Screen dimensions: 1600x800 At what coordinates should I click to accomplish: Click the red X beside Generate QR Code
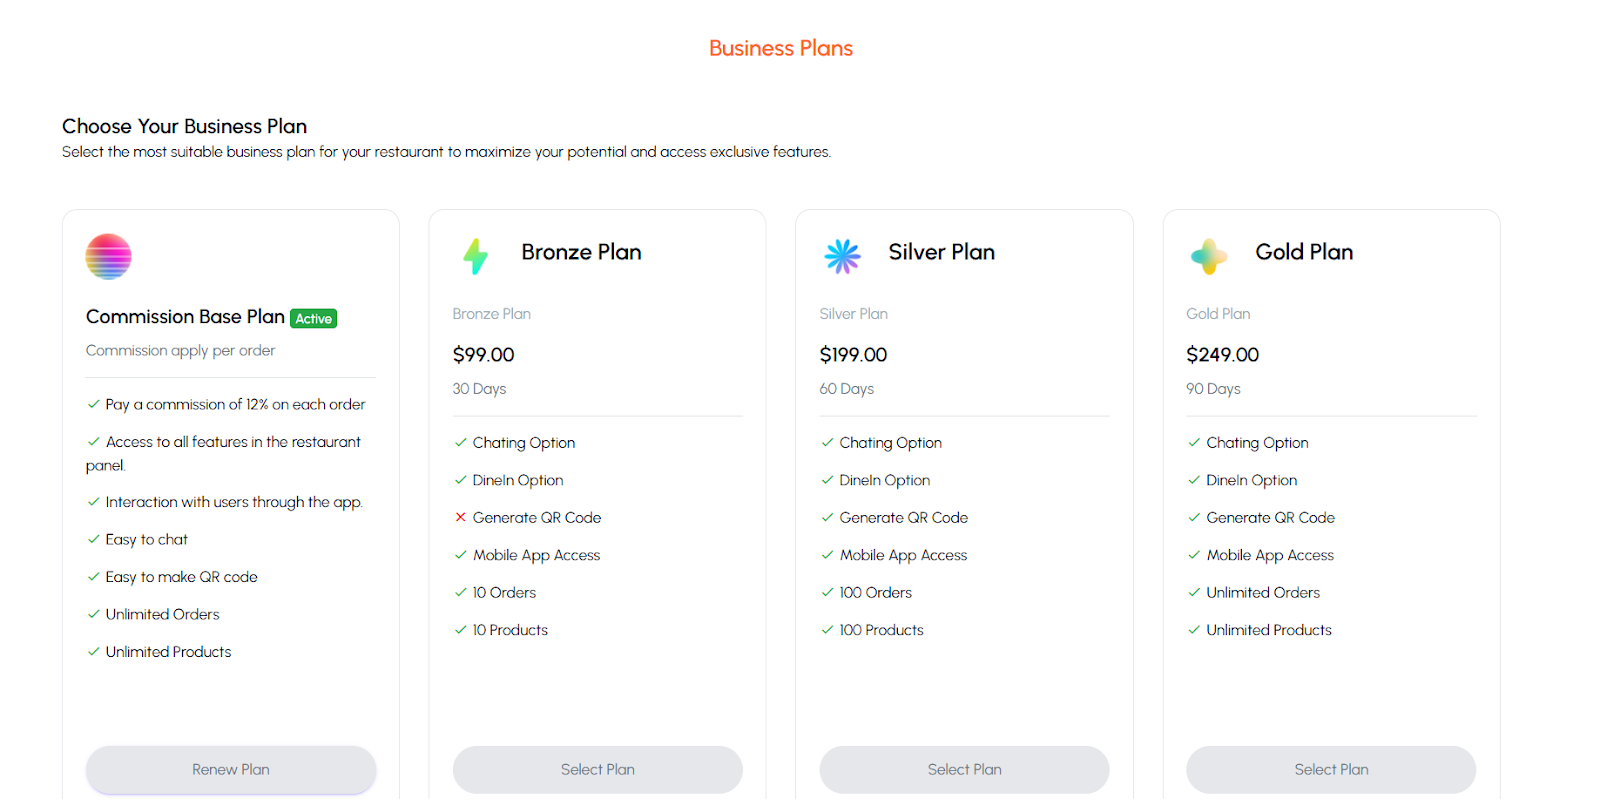[460, 518]
